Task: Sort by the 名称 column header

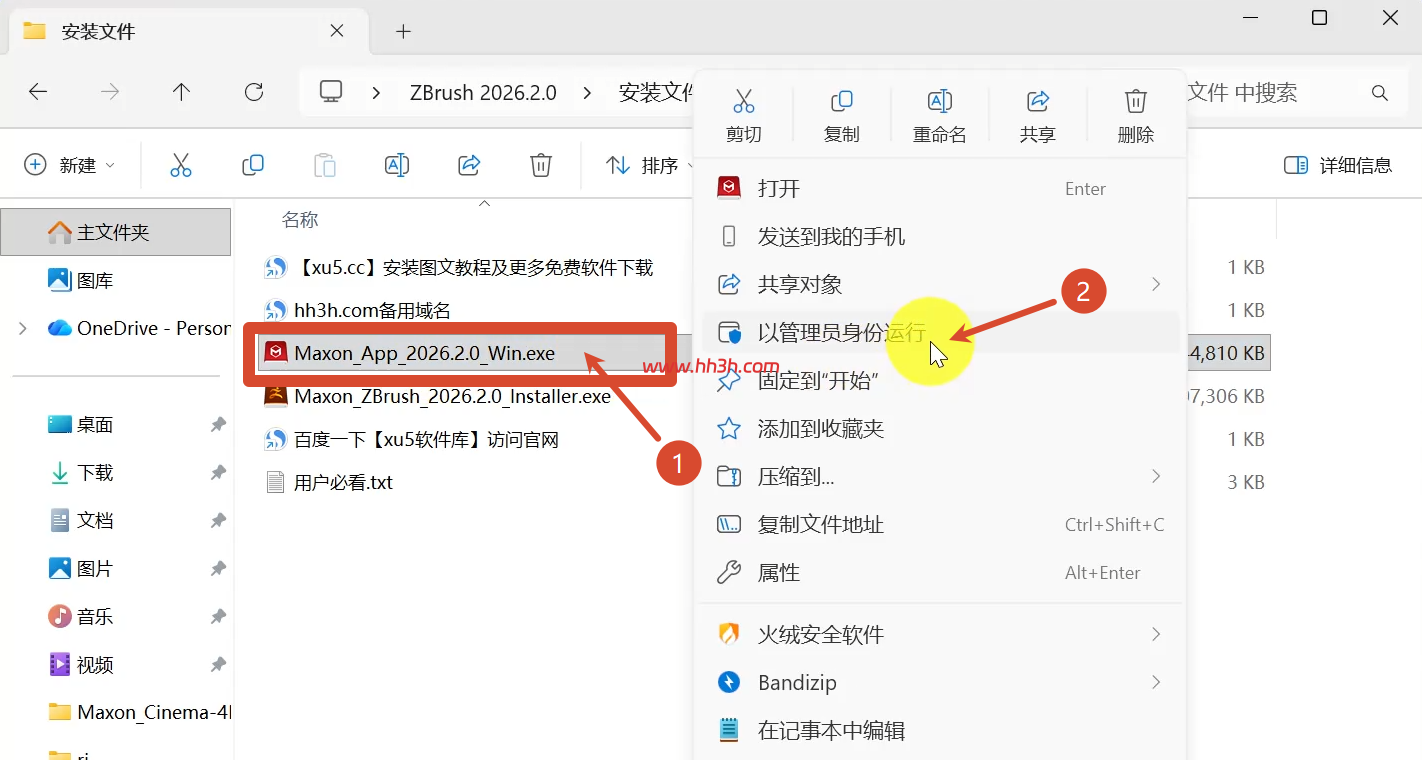Action: tap(300, 220)
